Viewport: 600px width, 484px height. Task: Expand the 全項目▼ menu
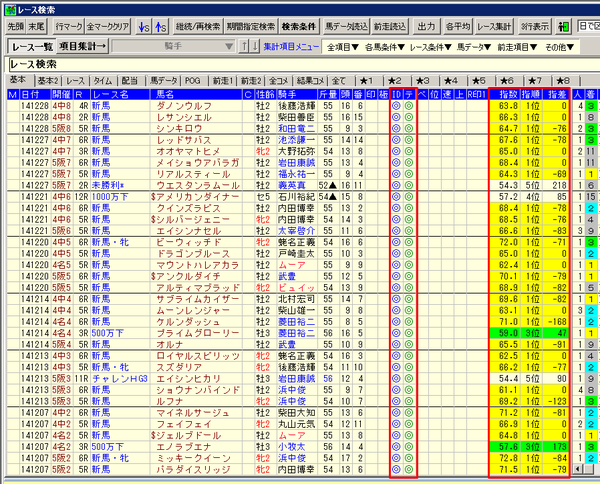coord(343,47)
